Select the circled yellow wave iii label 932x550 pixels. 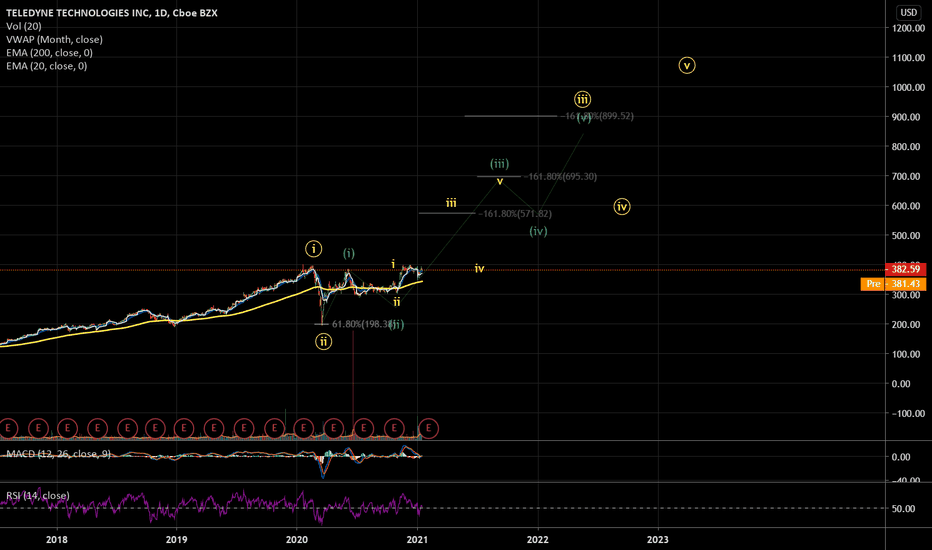(x=582, y=99)
